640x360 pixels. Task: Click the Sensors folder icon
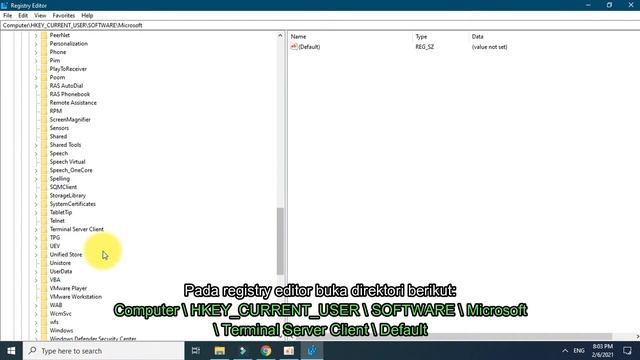[x=44, y=128]
